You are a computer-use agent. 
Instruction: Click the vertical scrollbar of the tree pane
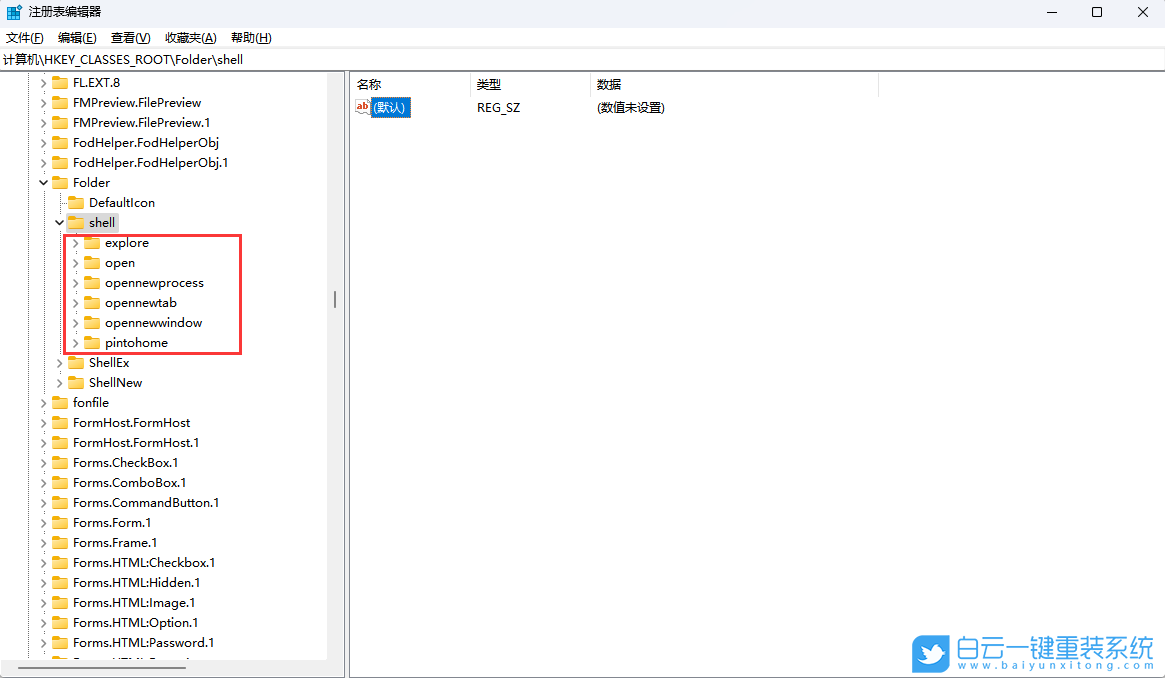334,299
